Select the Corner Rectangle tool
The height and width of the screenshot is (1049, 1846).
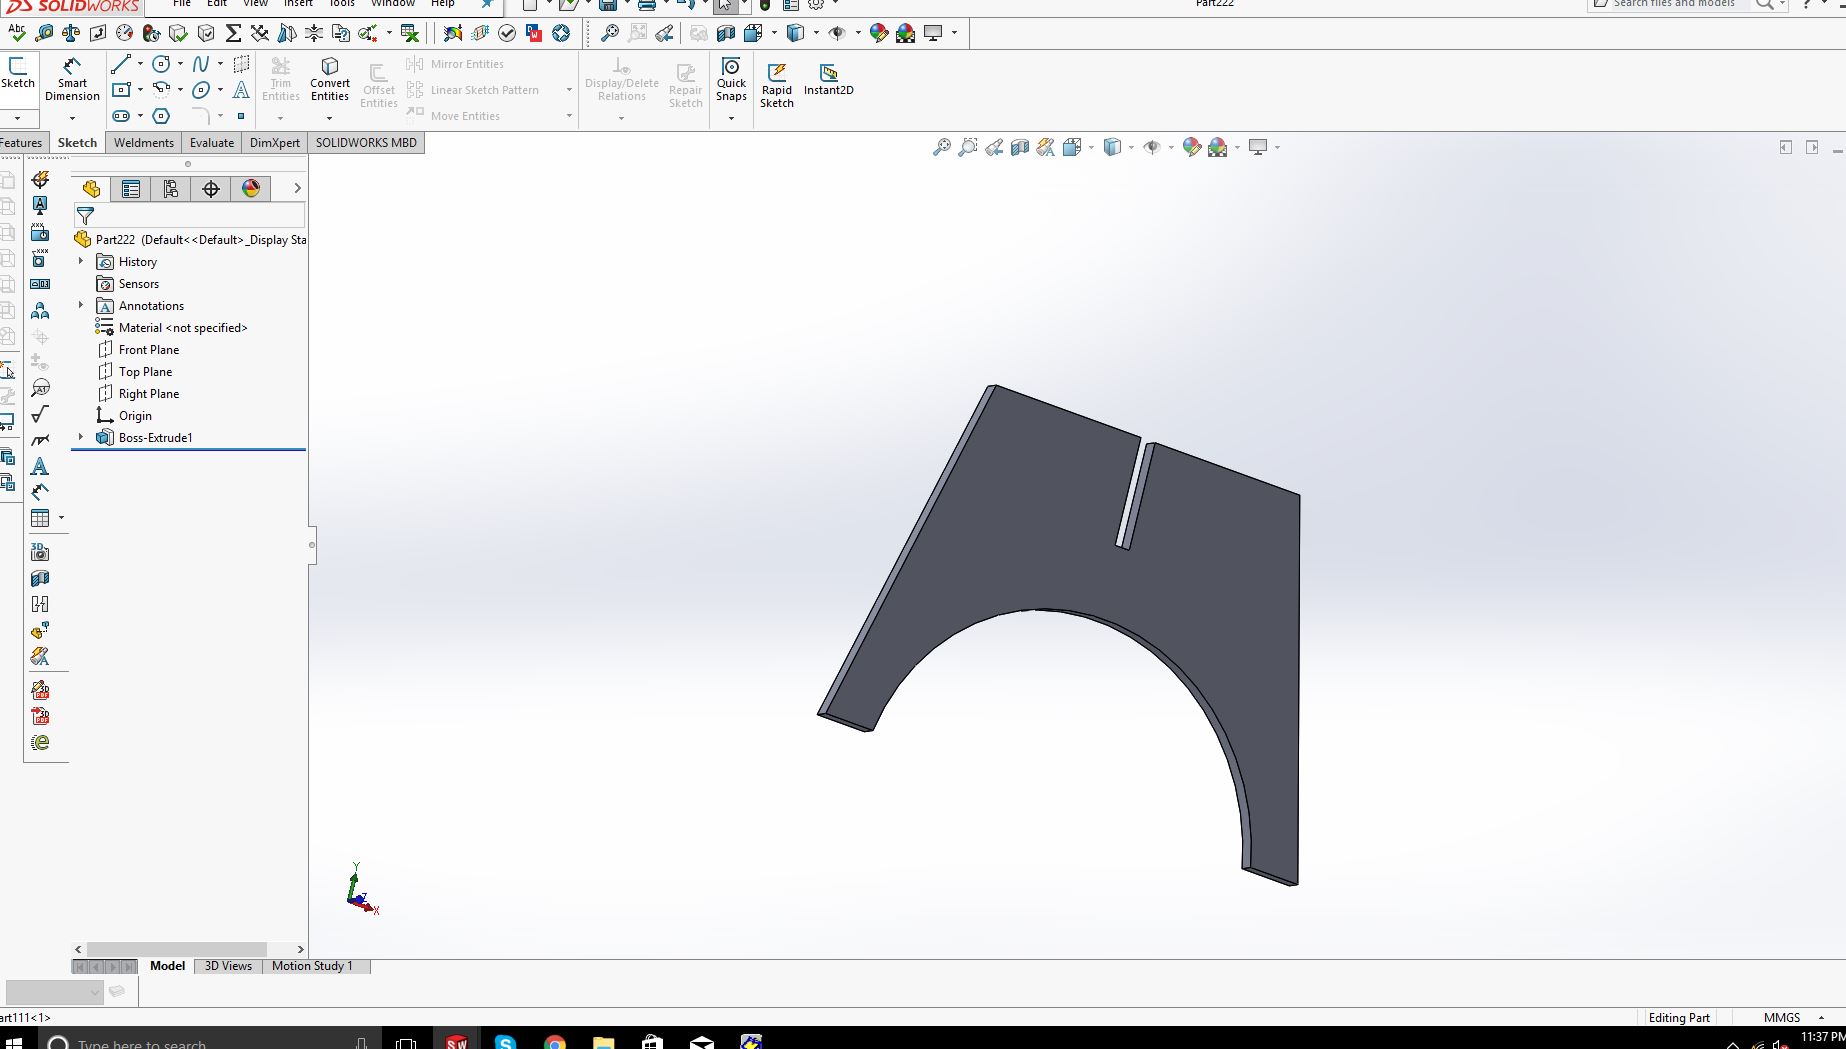121,90
